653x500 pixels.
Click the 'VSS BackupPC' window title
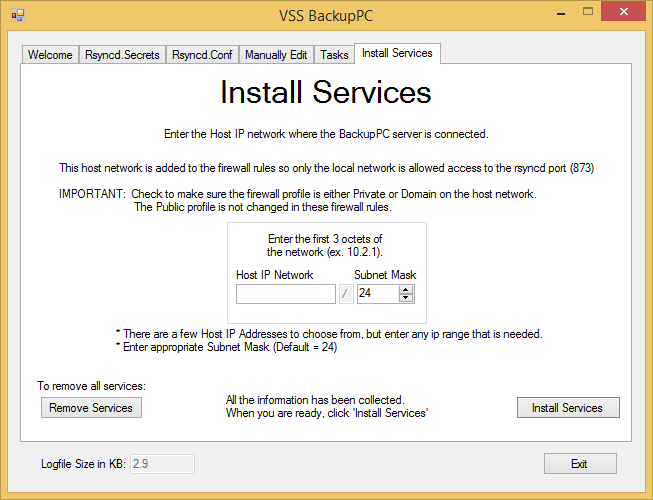(x=326, y=16)
